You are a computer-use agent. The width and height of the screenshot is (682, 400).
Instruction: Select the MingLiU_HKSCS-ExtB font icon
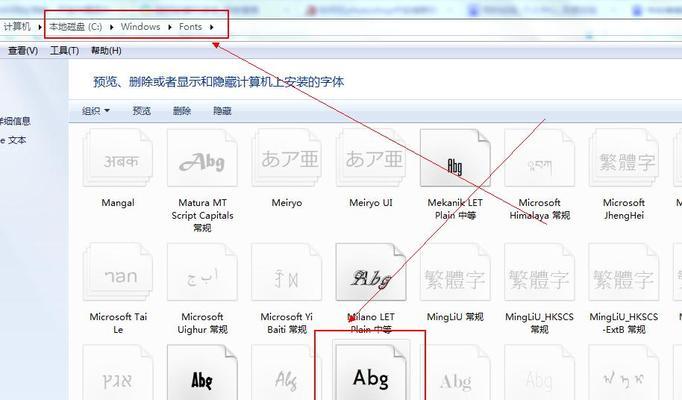pyautogui.click(x=624, y=273)
